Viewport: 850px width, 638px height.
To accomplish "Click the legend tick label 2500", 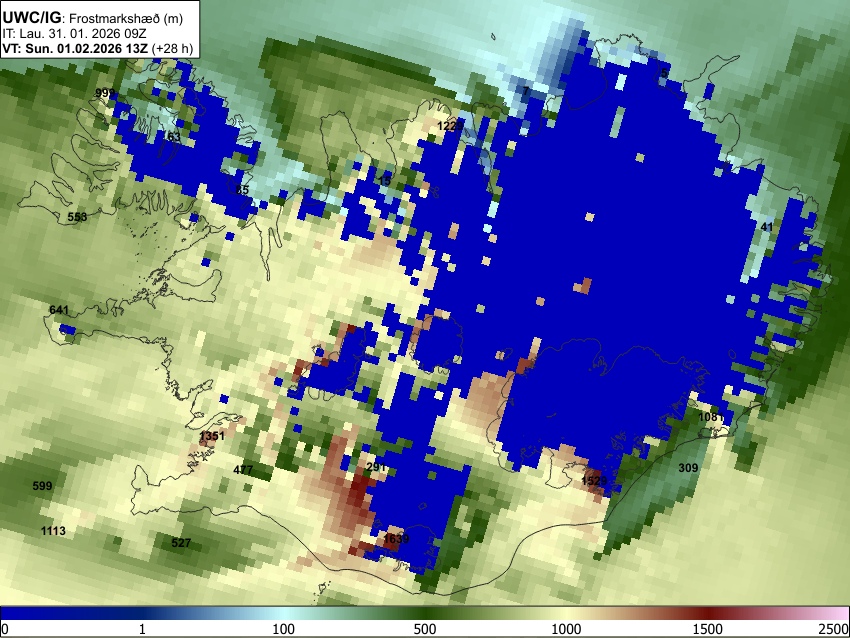I will coord(835,629).
